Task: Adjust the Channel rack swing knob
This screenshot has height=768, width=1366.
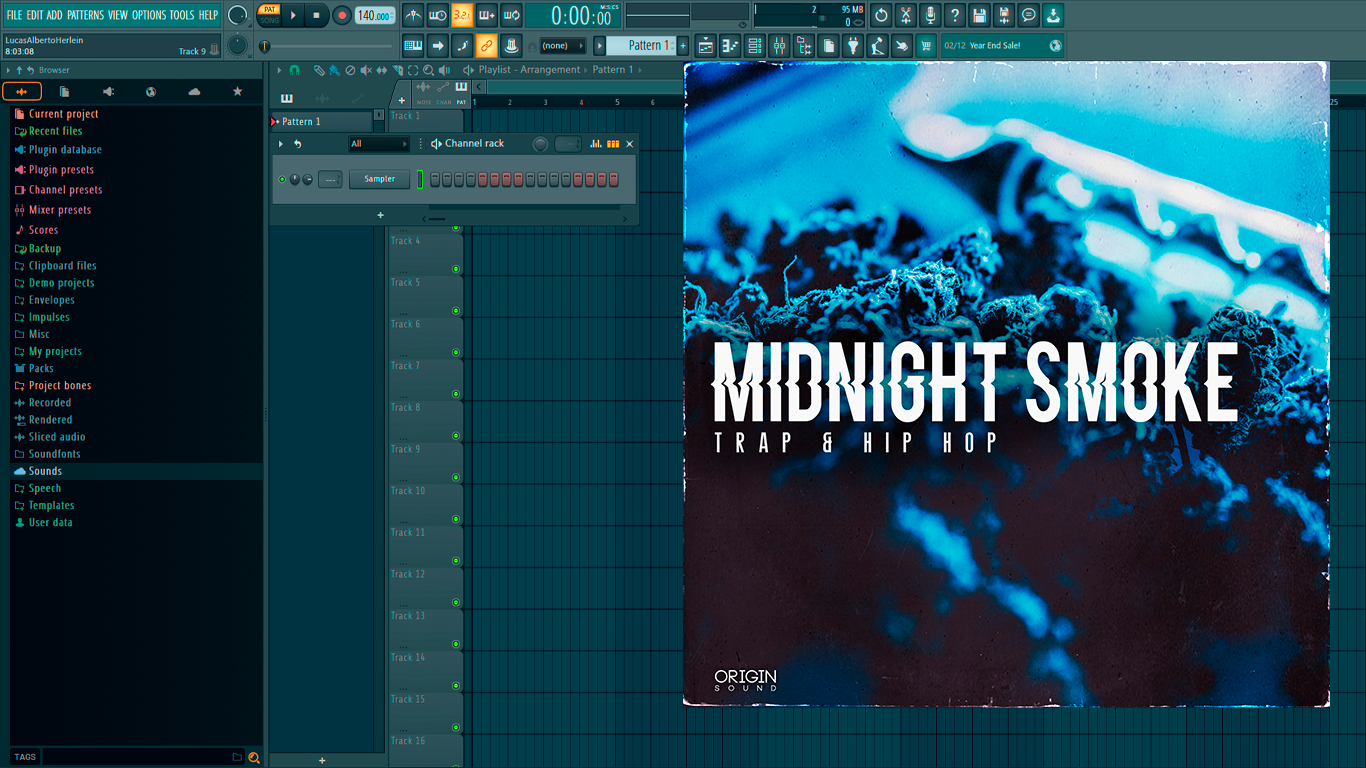Action: click(540, 144)
